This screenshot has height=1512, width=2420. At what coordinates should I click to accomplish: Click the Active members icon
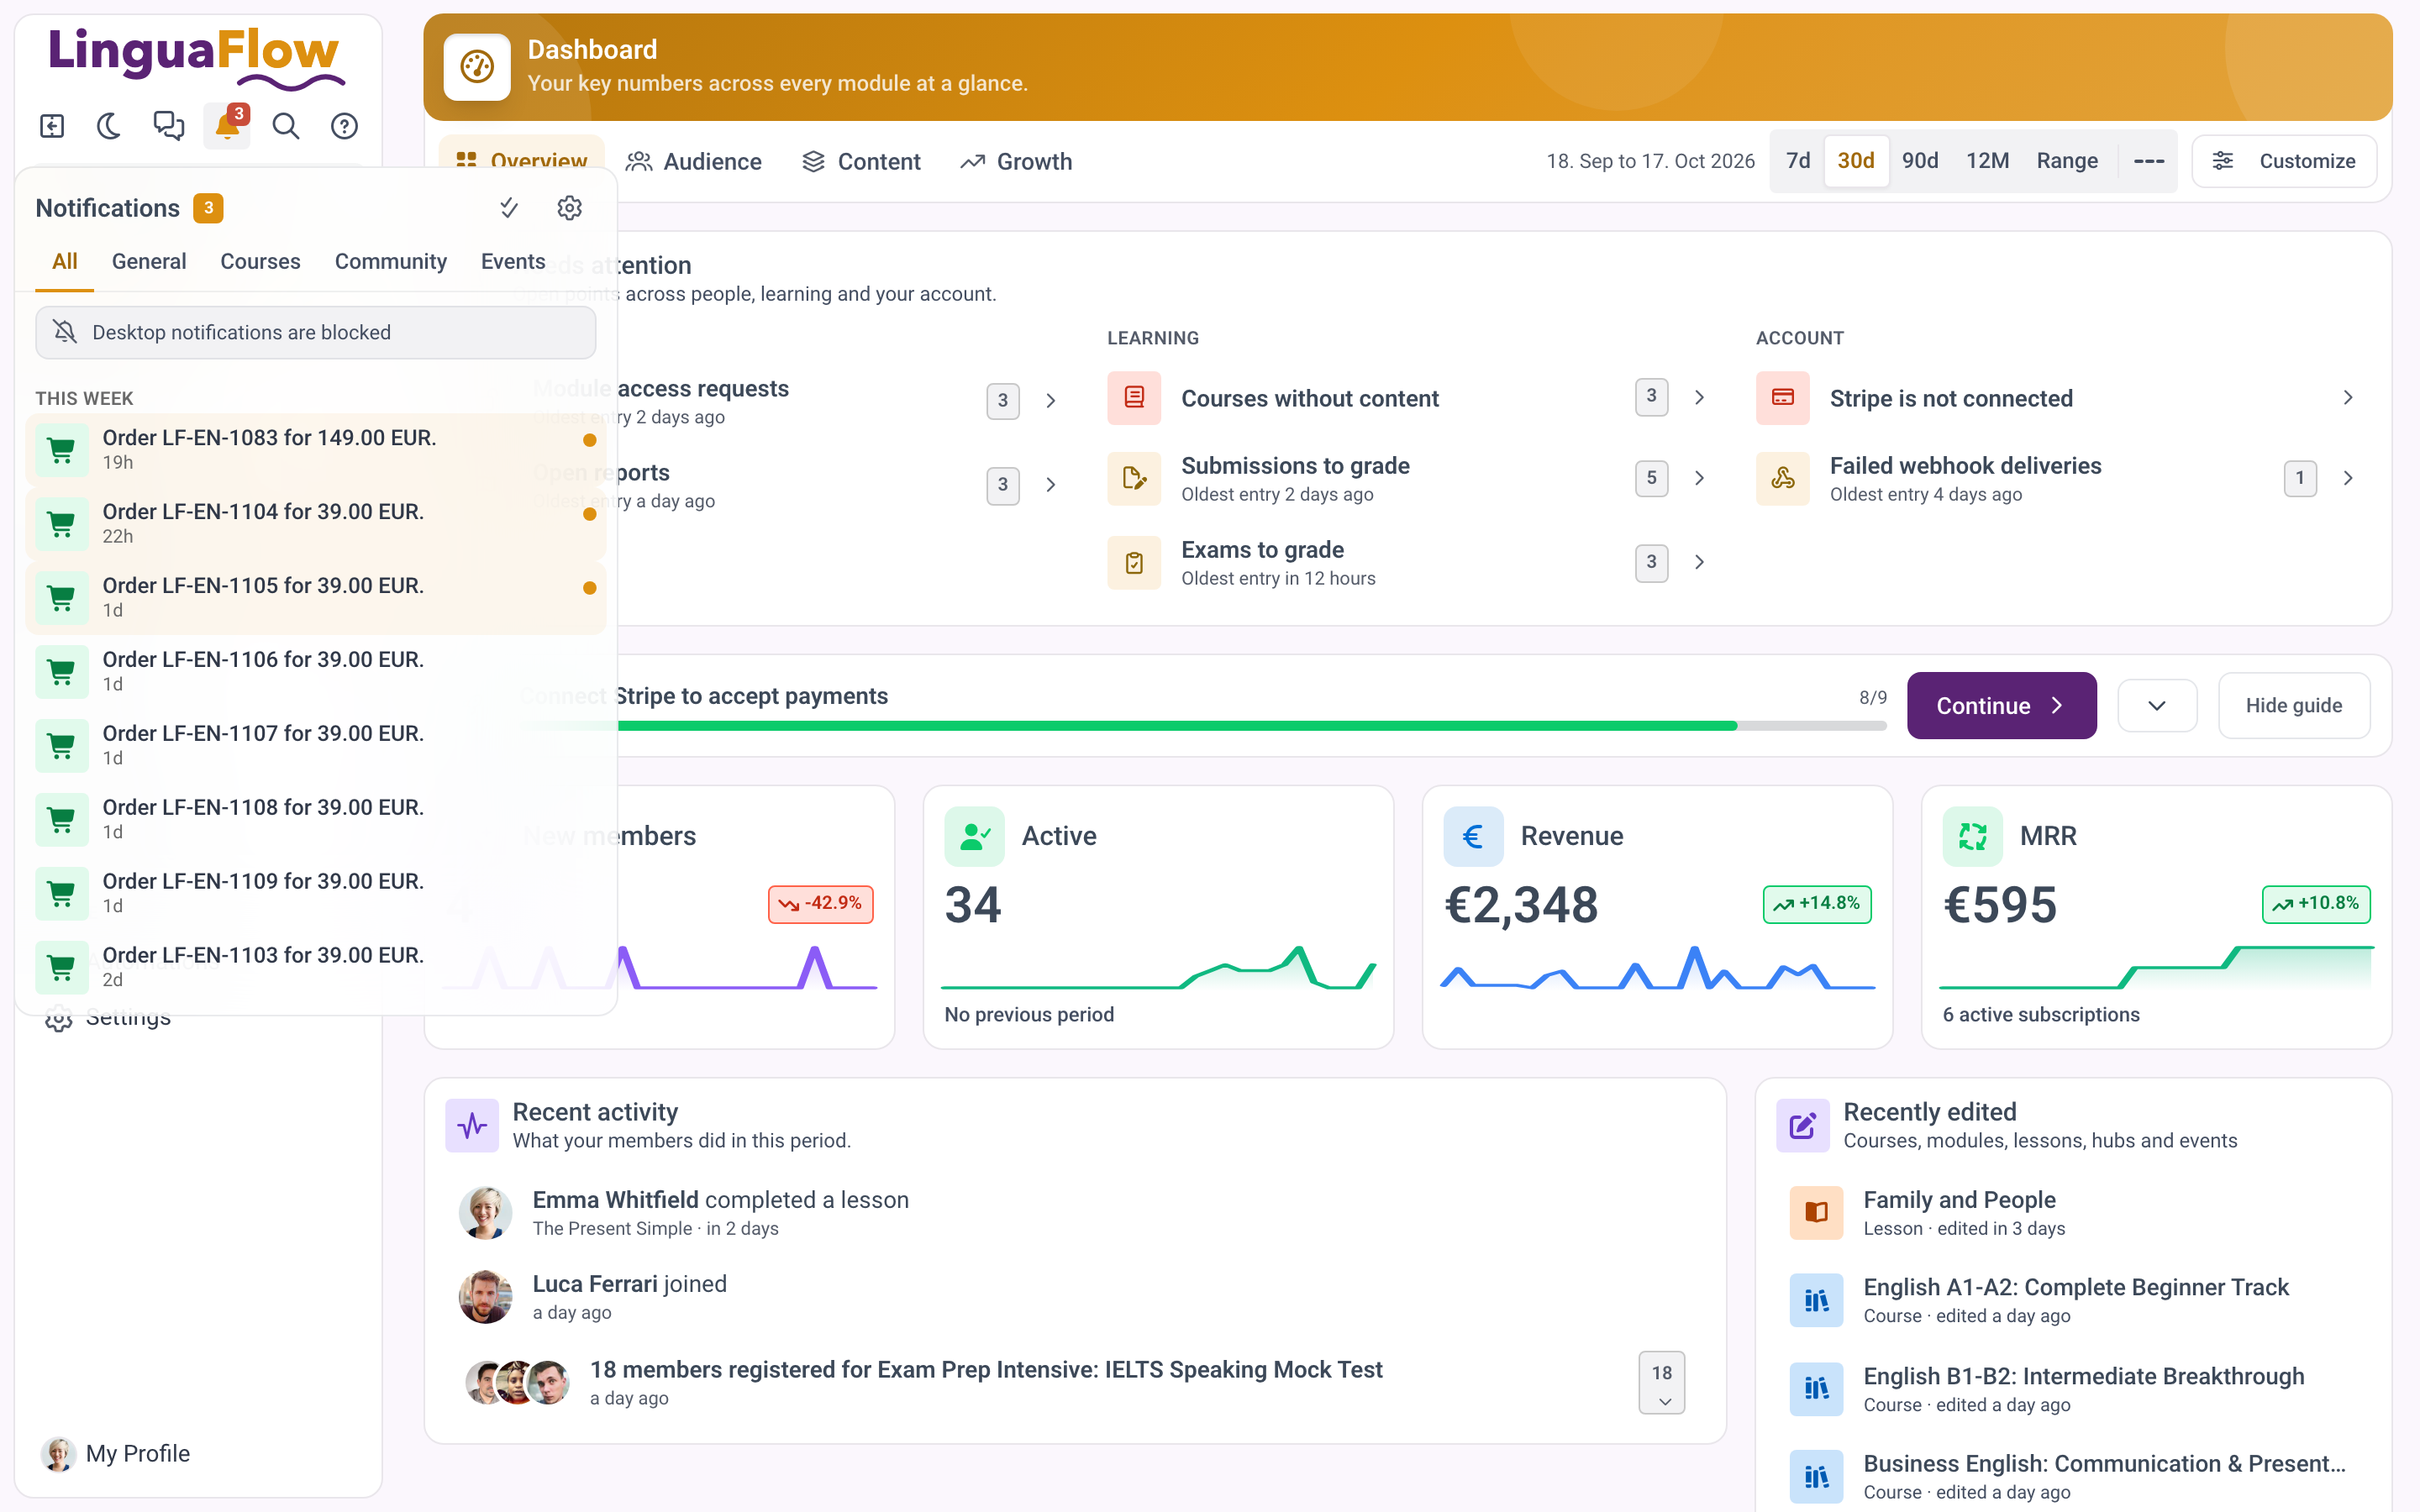[974, 836]
